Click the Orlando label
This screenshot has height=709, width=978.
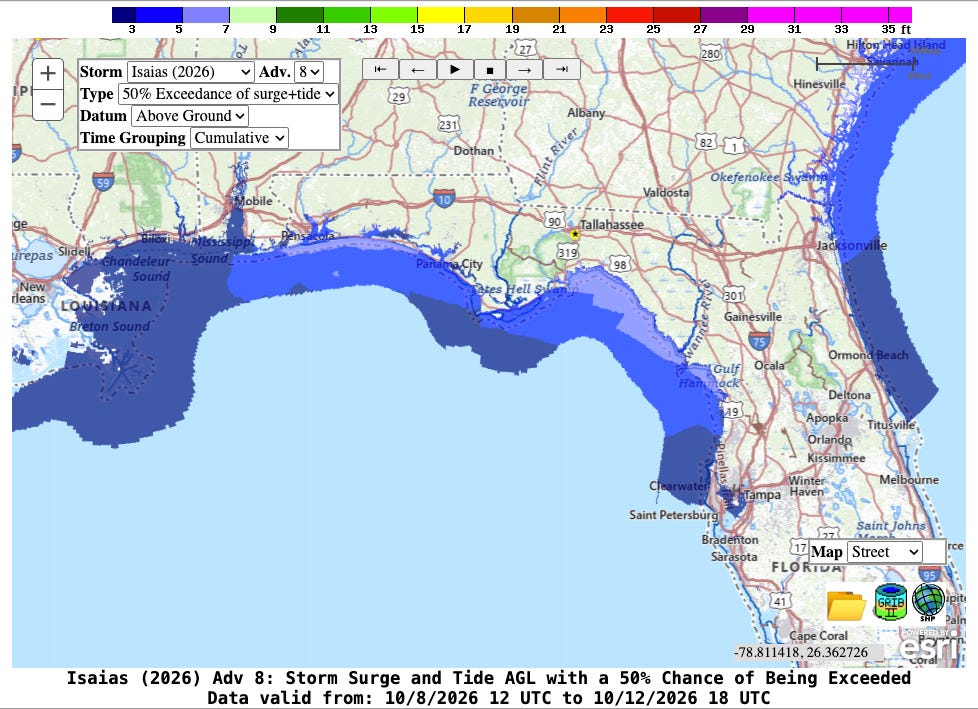(x=830, y=439)
